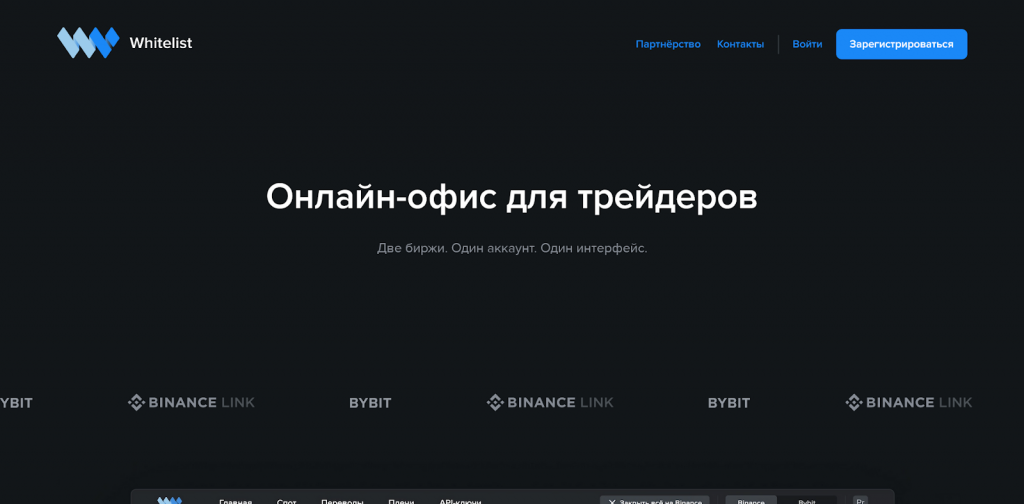
Task: Click the middle Binance Link diamond icon
Action: coord(495,402)
